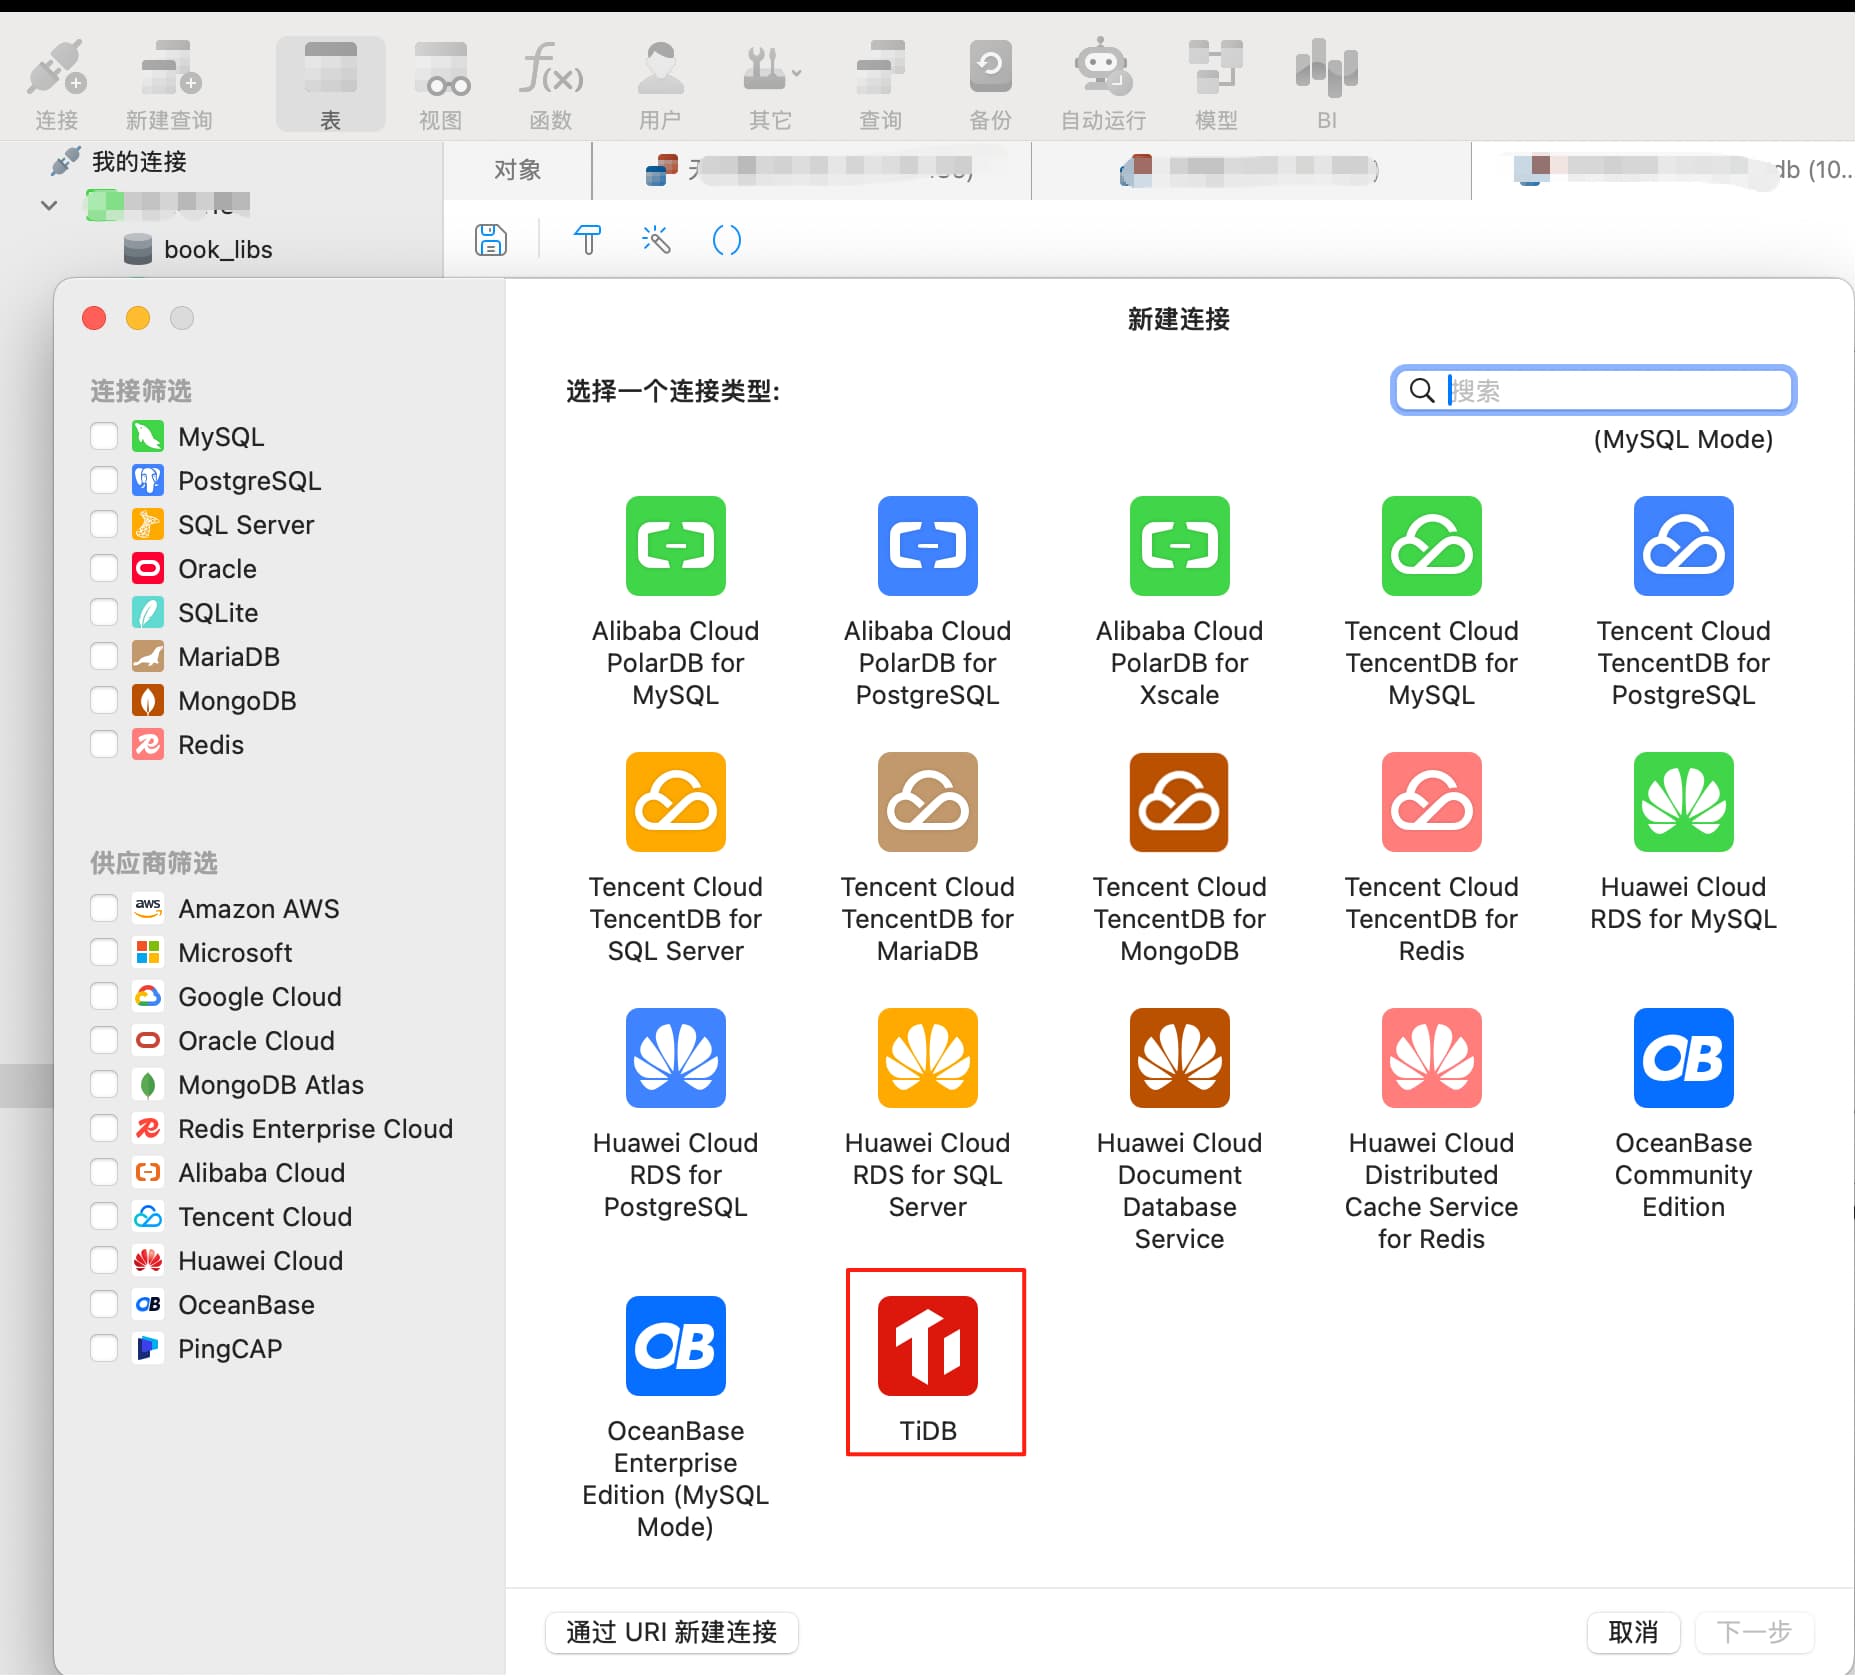The width and height of the screenshot is (1856, 1676).
Task: Click the 函数 toolbar icon
Action: click(x=551, y=85)
